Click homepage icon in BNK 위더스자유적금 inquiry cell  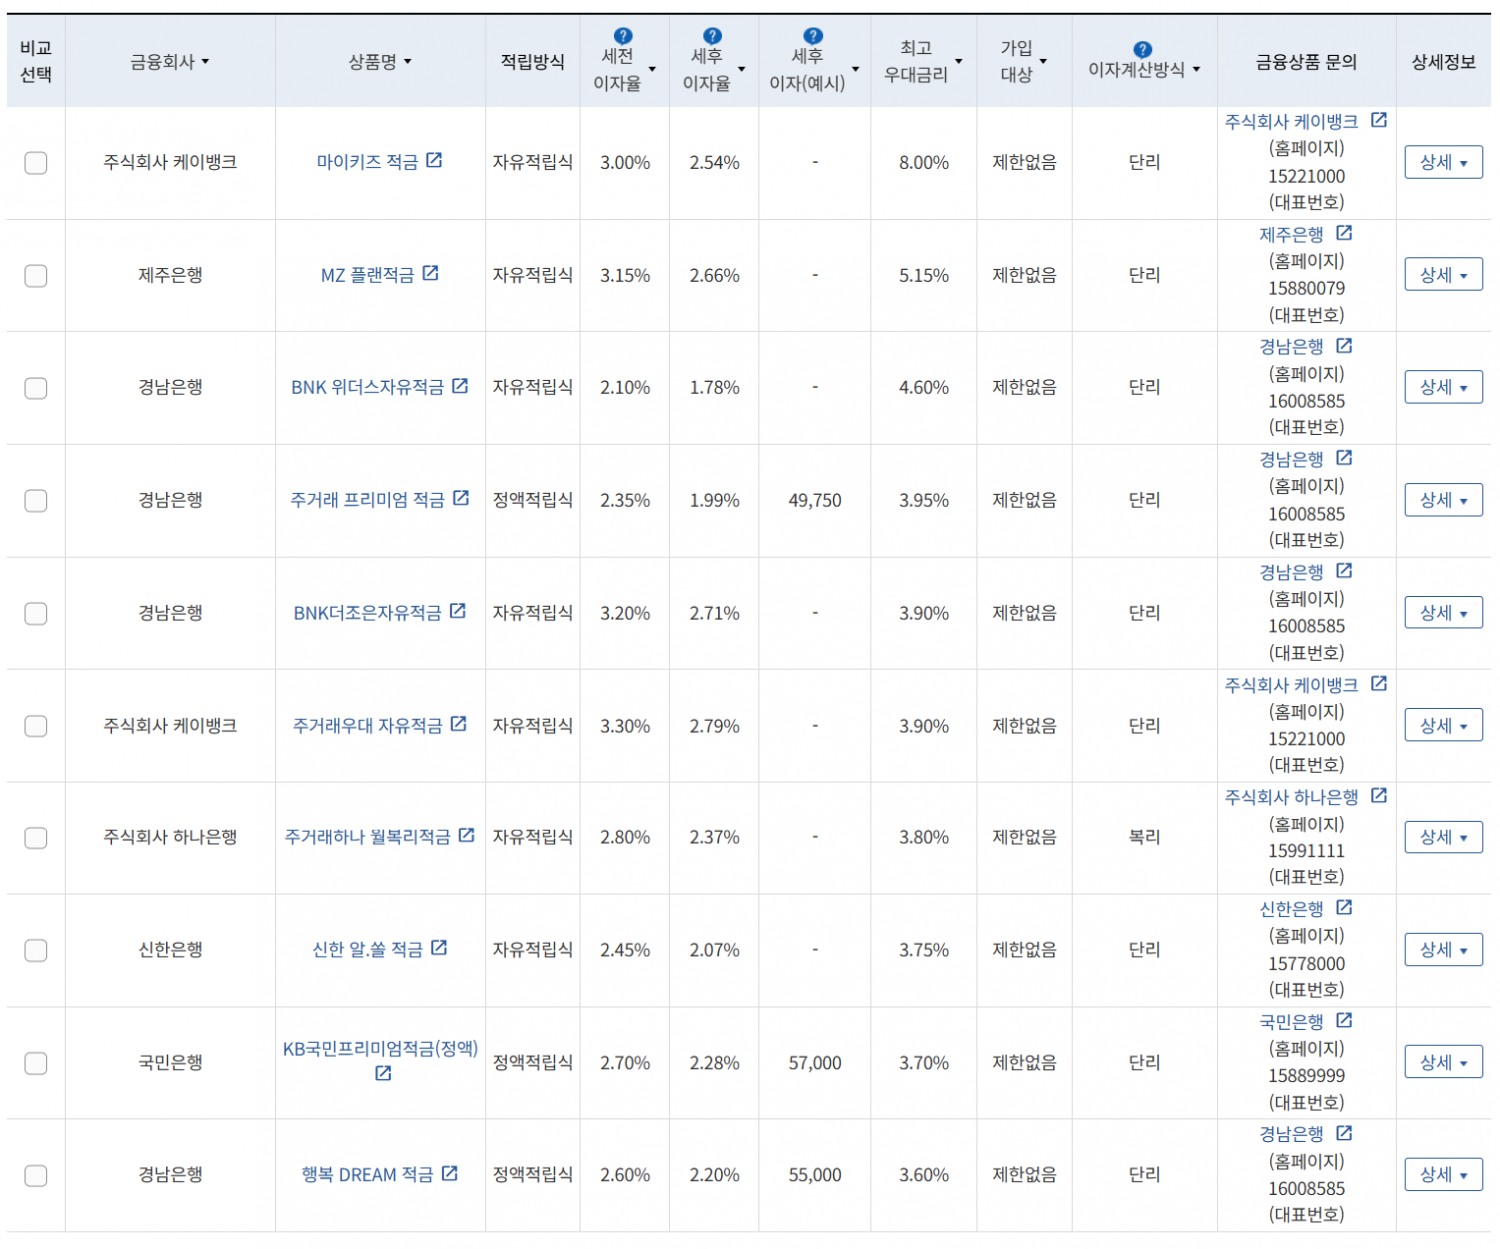click(1344, 345)
